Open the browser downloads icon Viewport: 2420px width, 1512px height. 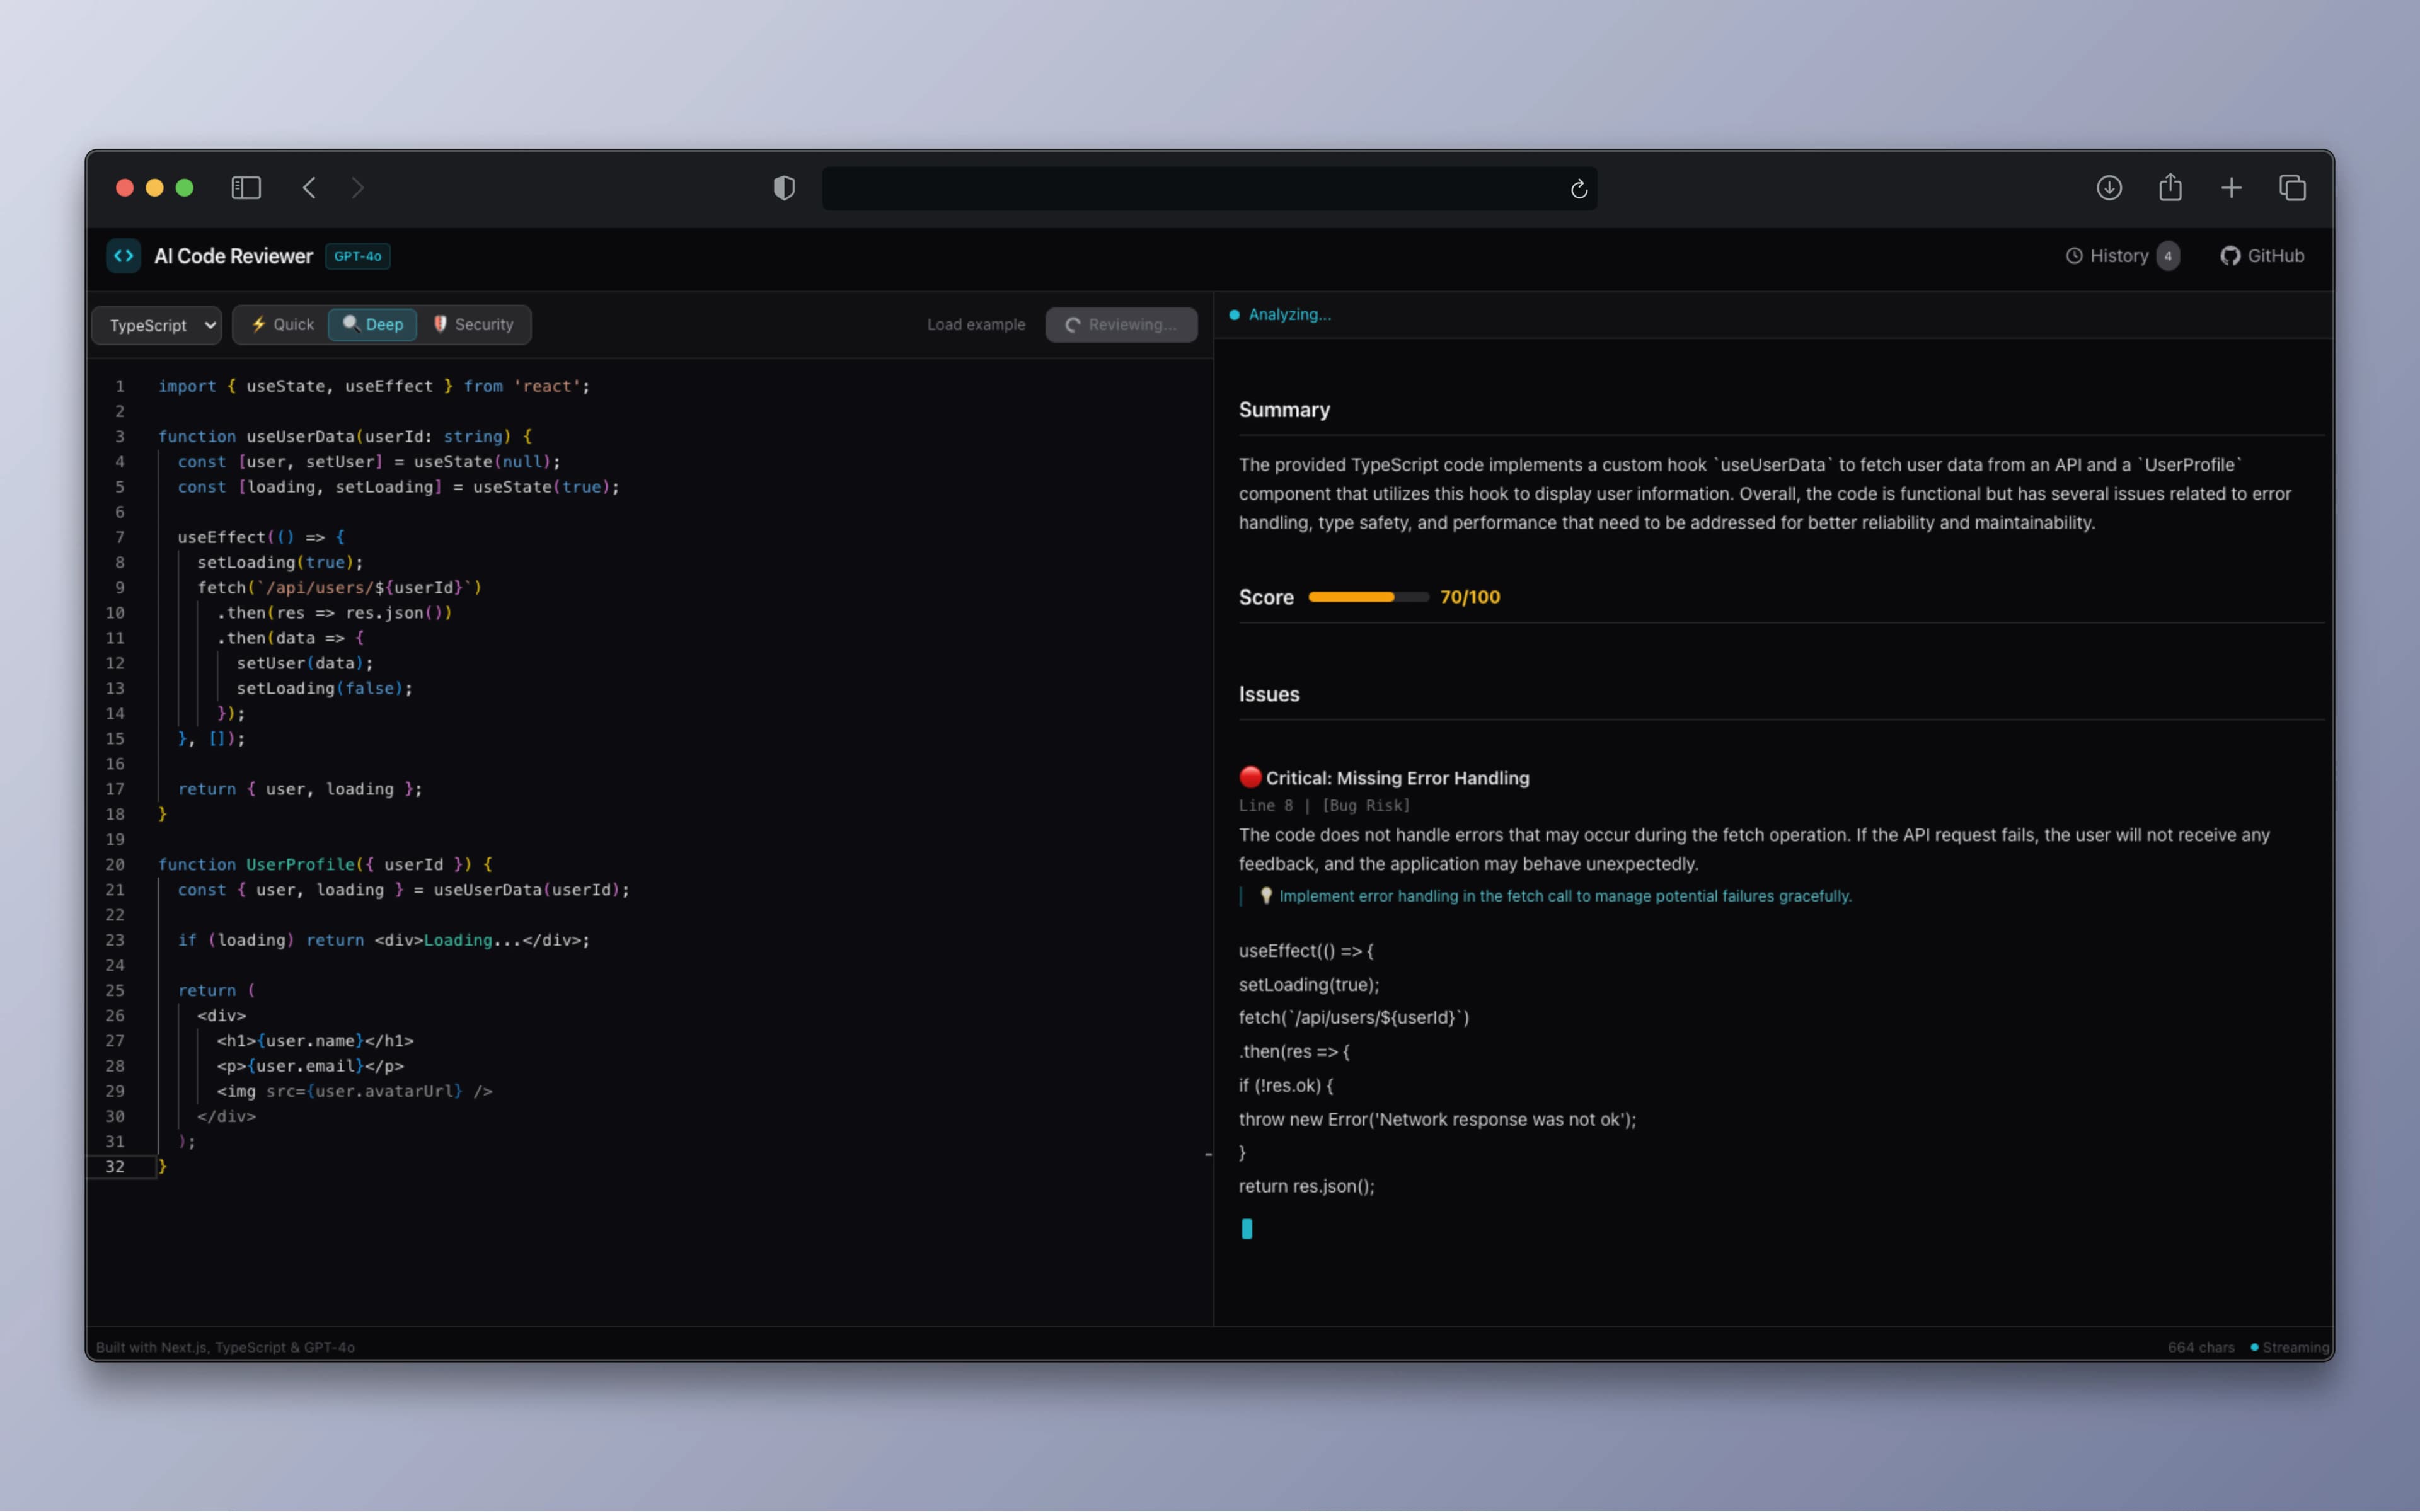[x=2109, y=188]
